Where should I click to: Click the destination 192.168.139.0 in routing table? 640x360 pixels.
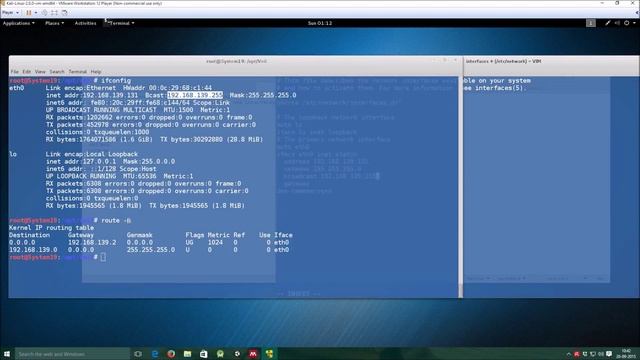pyautogui.click(x=33, y=250)
